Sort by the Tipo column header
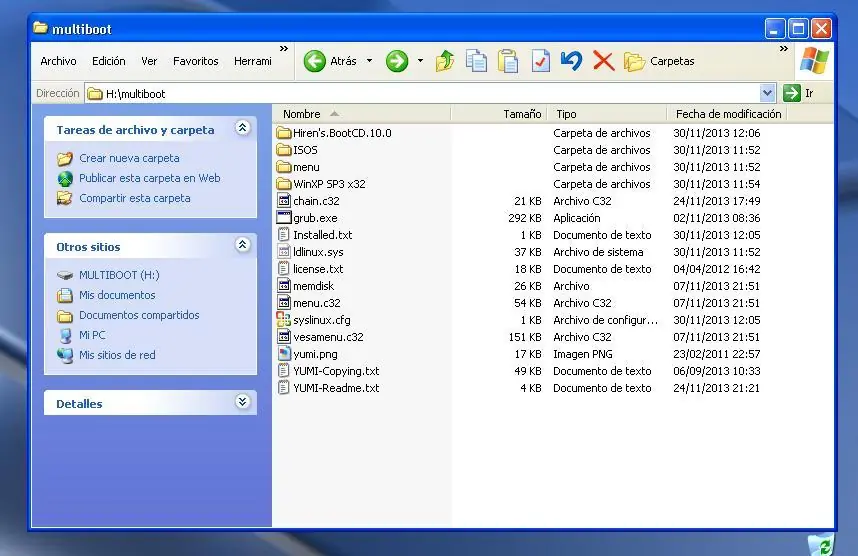Image resolution: width=858 pixels, height=556 pixels. tap(607, 114)
